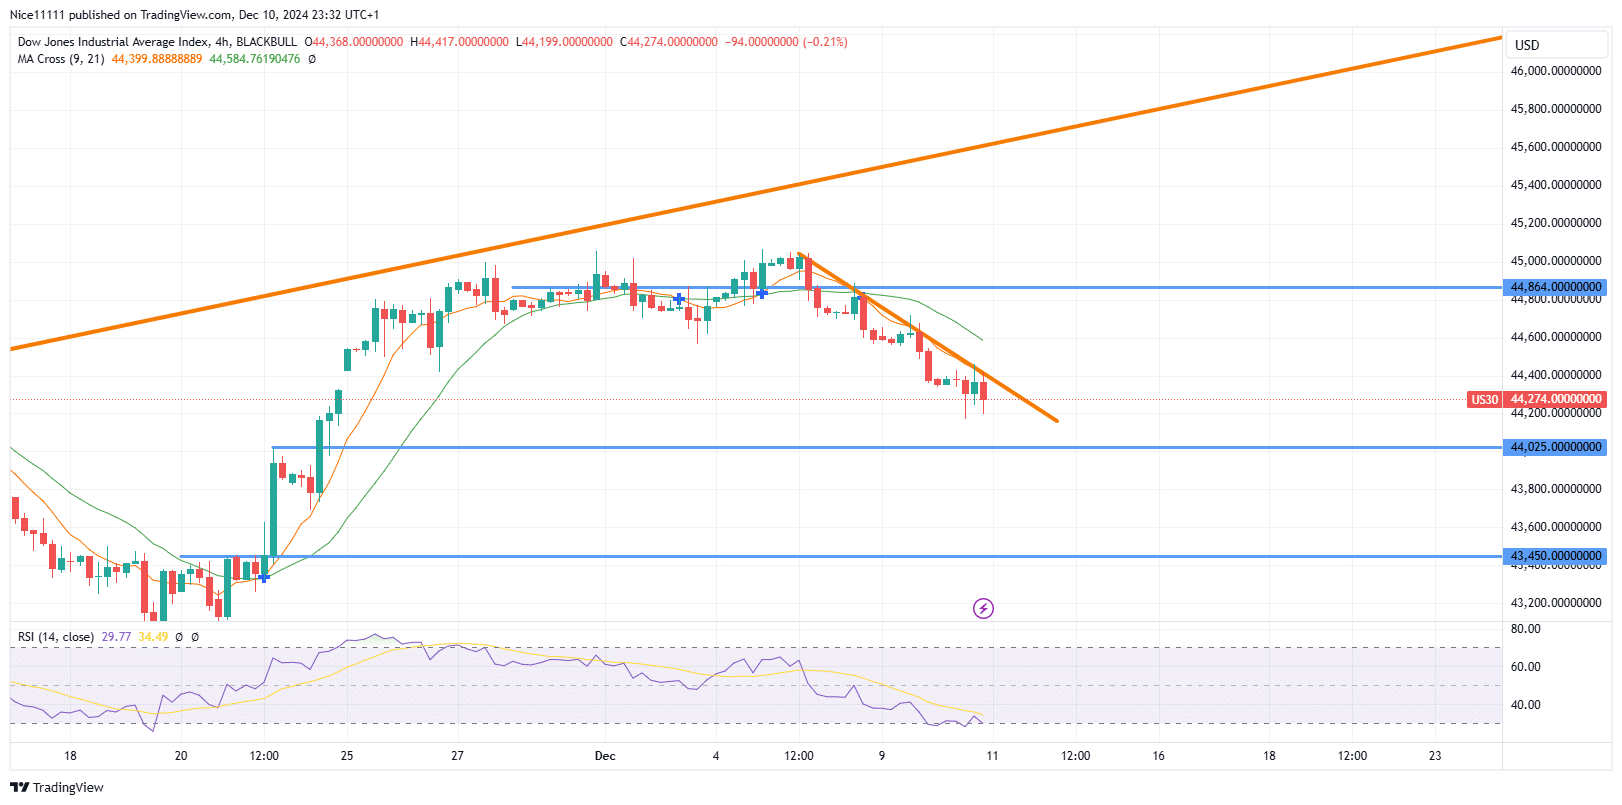The height and width of the screenshot is (805, 1622).
Task: Click the published by Nice11111 header text
Action: coord(195,15)
